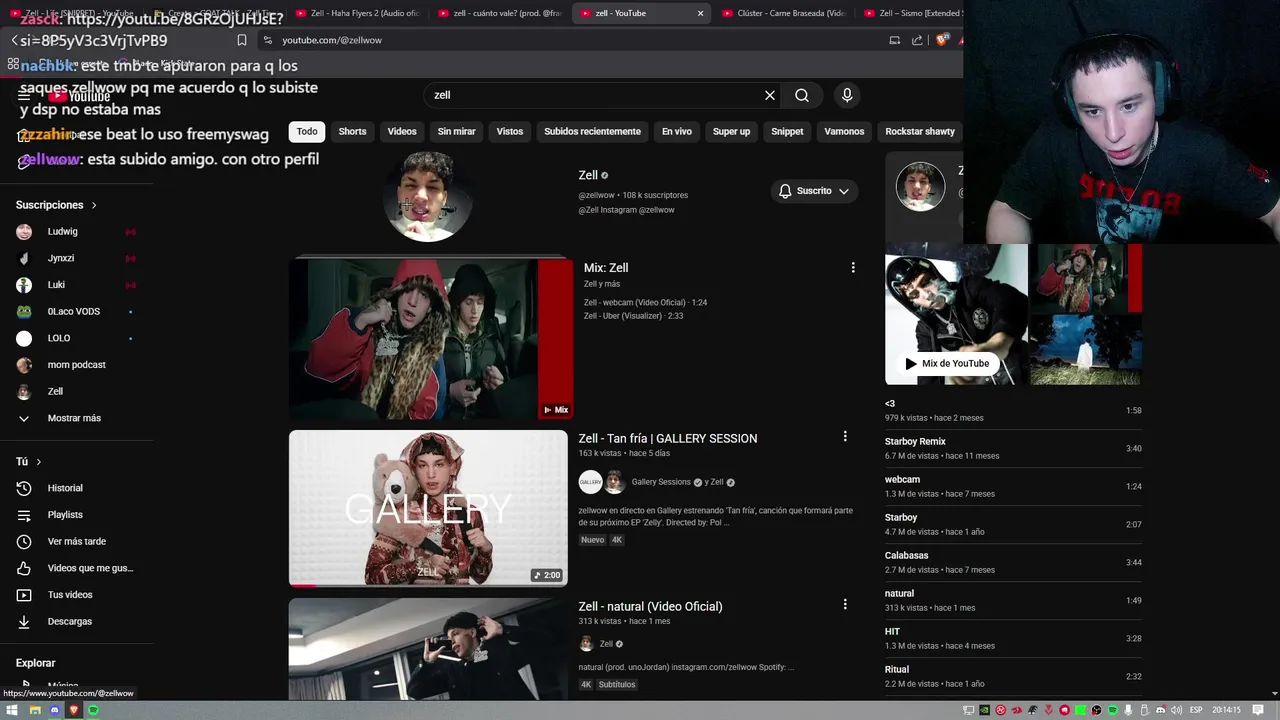Click the Gallery Sessions channel avatar
This screenshot has height=720, width=1280.
coord(591,482)
